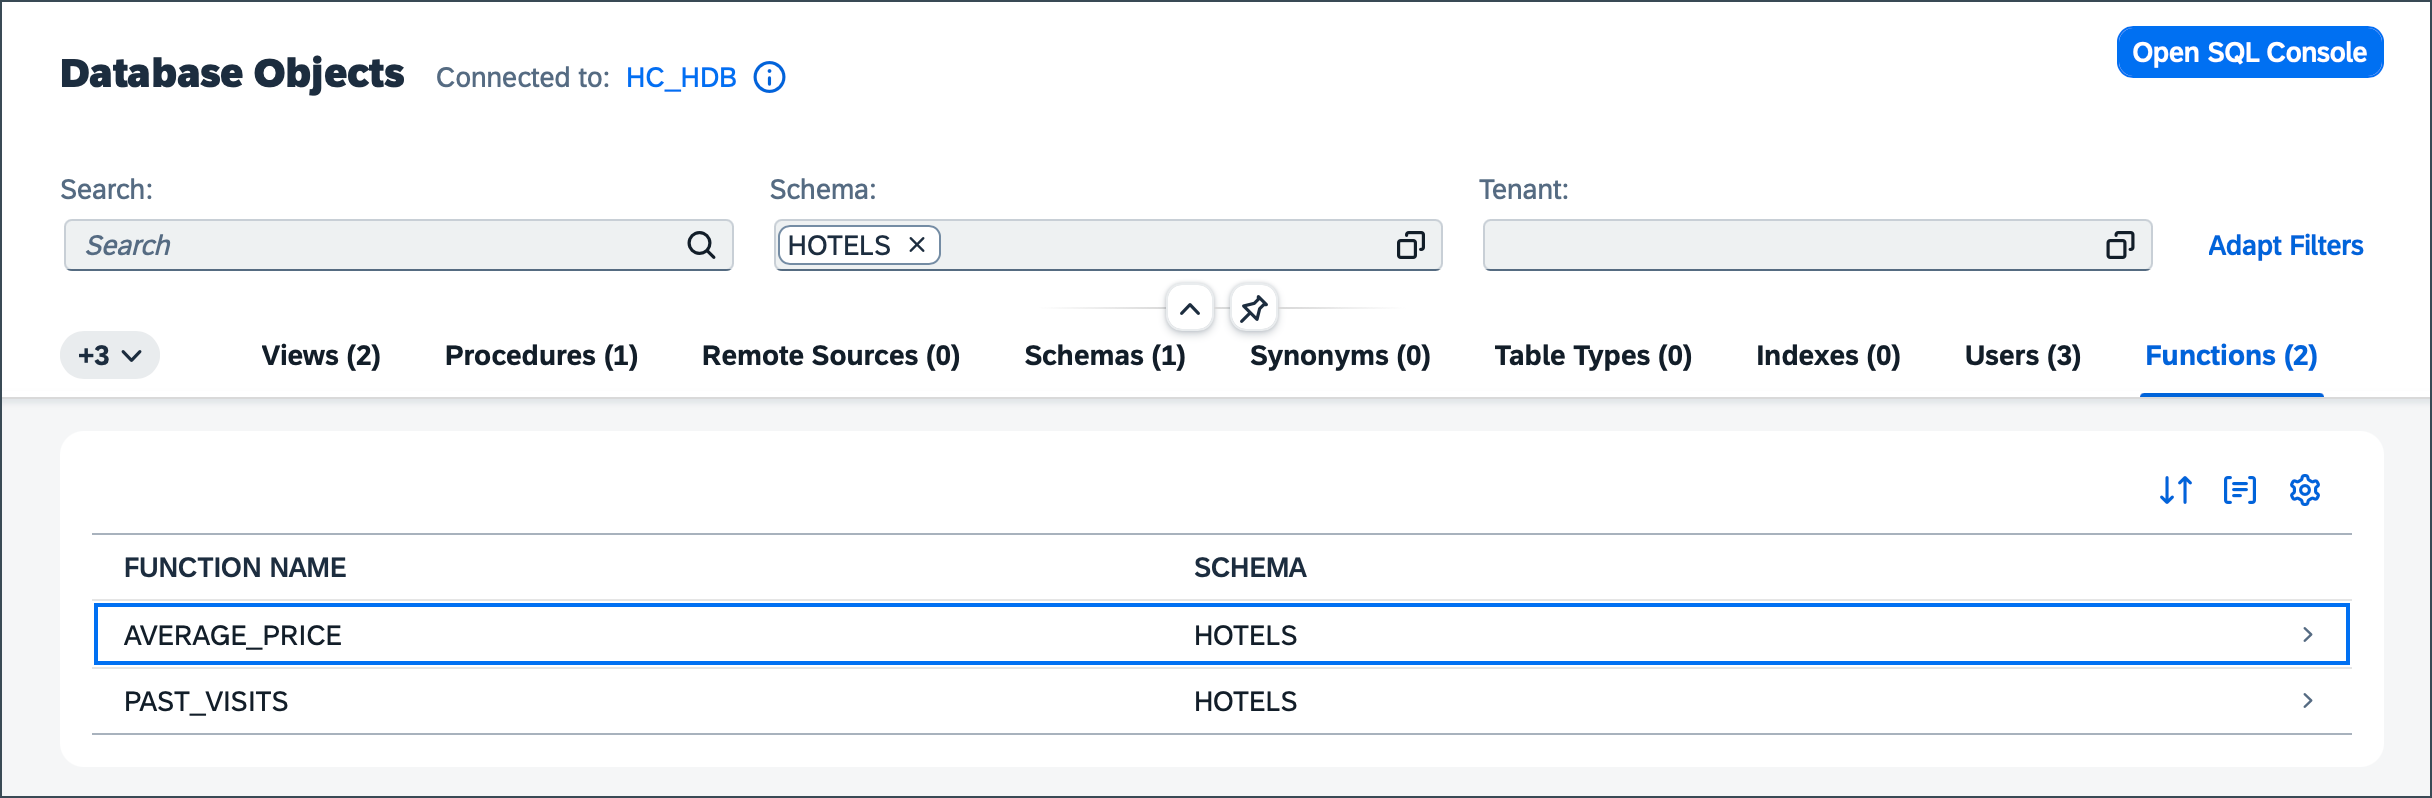Collapse the filter header section
2432x798 pixels.
(x=1189, y=309)
